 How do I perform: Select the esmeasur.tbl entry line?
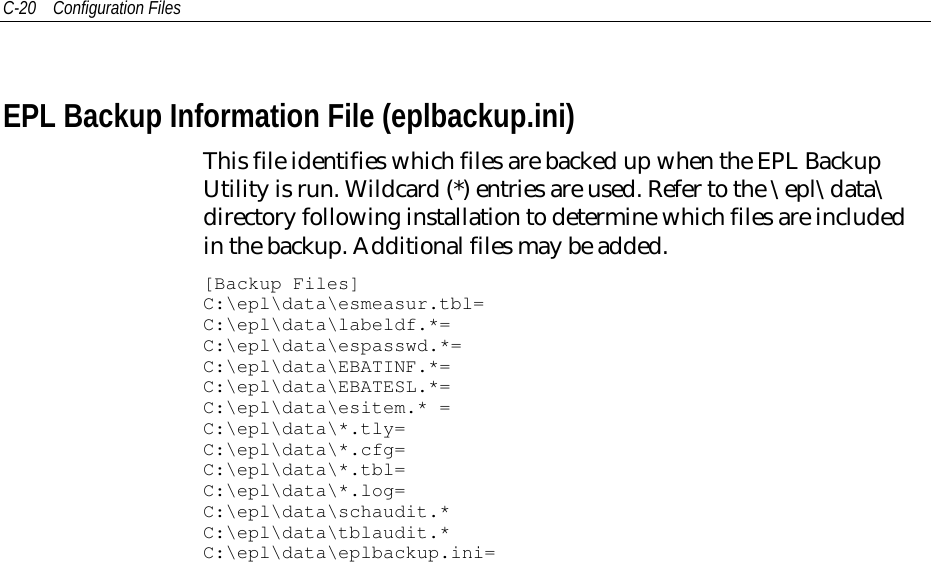(344, 304)
